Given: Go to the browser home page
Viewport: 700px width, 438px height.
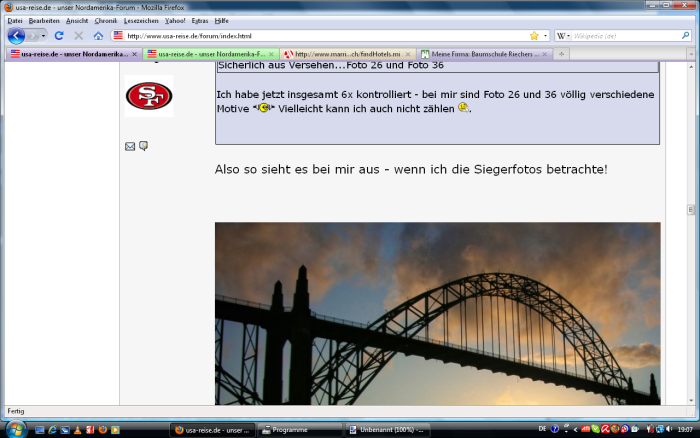Looking at the screenshot, I should pyautogui.click(x=98, y=35).
